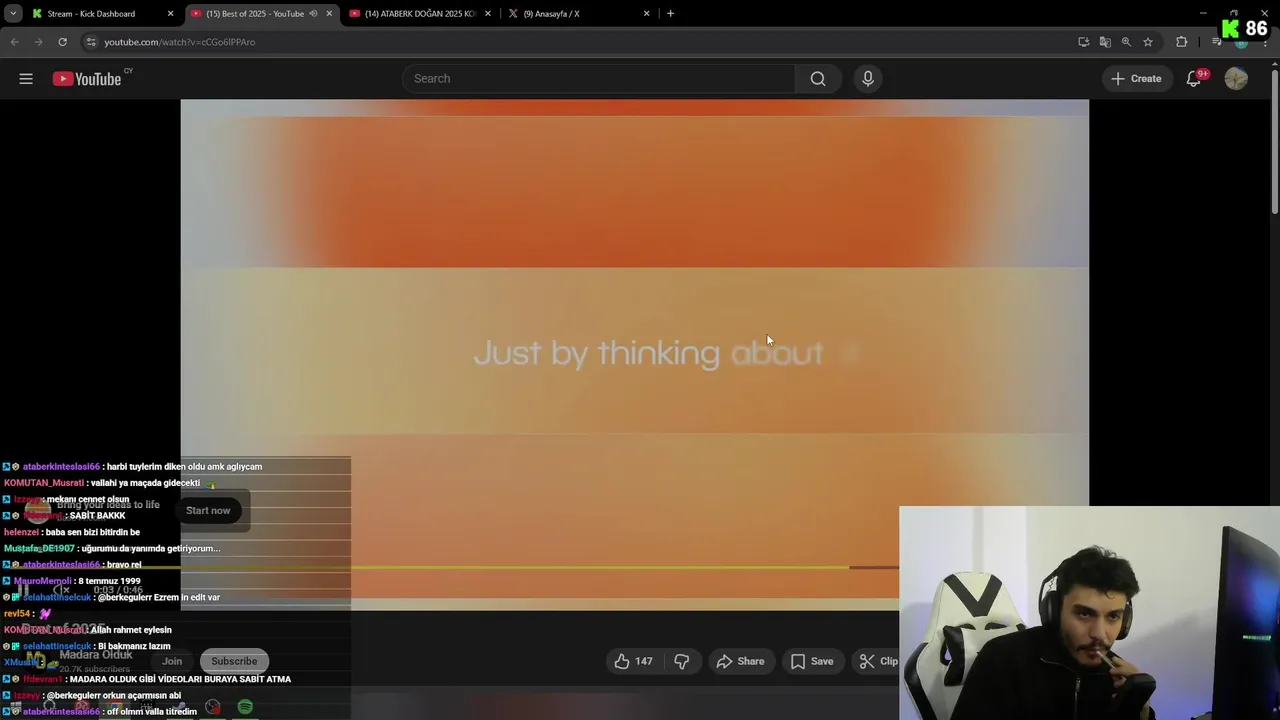Viewport: 1280px width, 720px height.
Task: Click chat message '8 temmuz 1999'
Action: pos(109,581)
